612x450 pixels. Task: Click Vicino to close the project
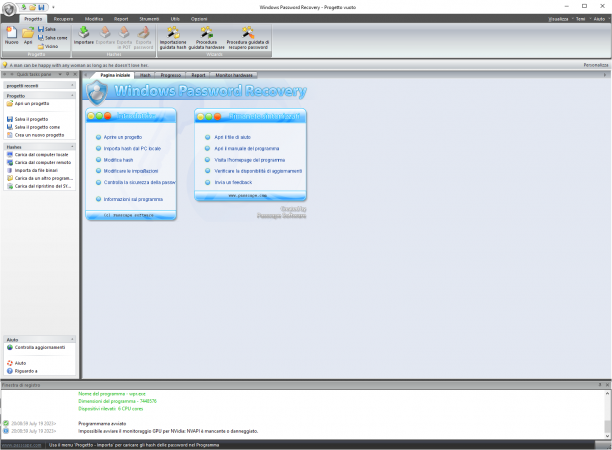tap(48, 46)
